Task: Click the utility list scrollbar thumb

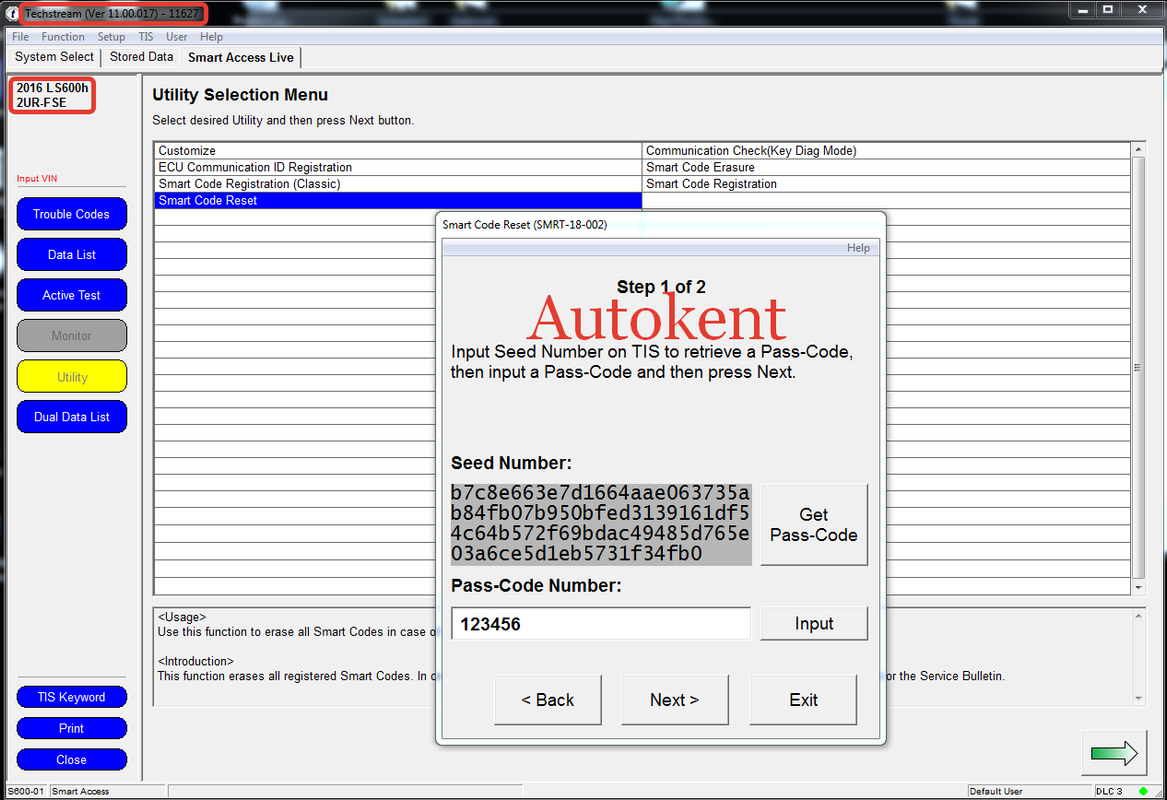Action: [1138, 367]
